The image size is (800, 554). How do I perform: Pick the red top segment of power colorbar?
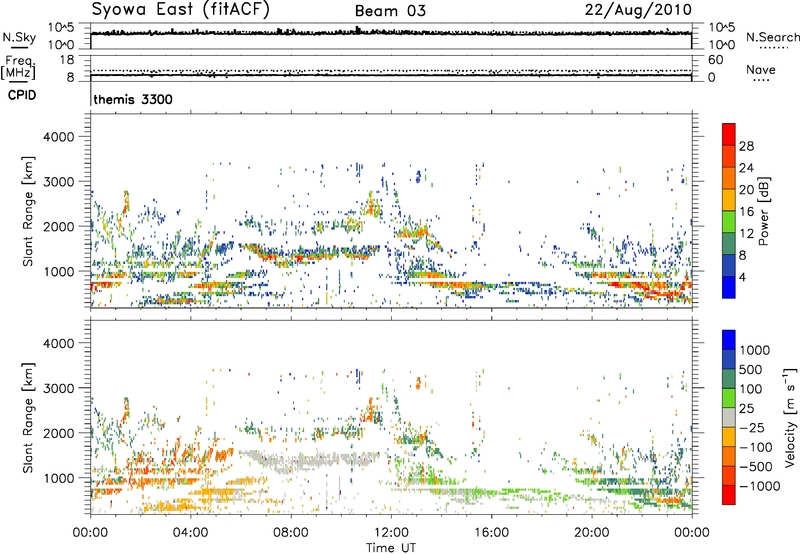(x=729, y=134)
